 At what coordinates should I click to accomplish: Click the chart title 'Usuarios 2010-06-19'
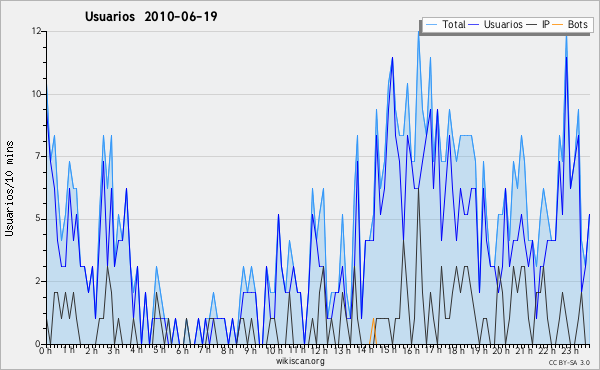coord(151,16)
